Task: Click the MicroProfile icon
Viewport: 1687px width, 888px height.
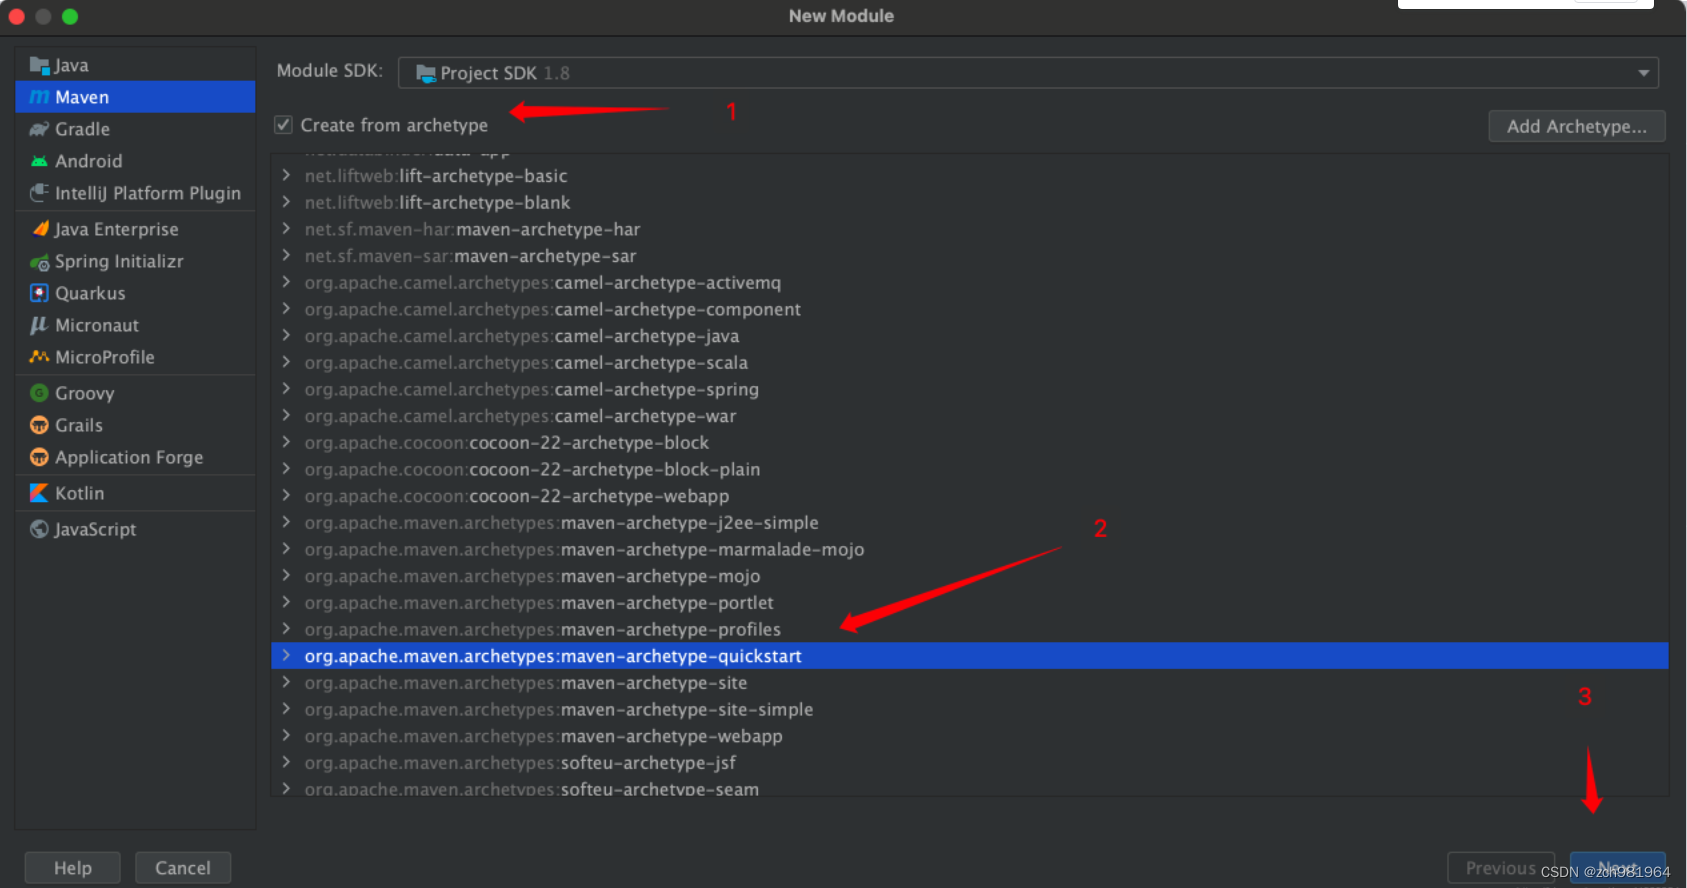Action: click(x=39, y=357)
